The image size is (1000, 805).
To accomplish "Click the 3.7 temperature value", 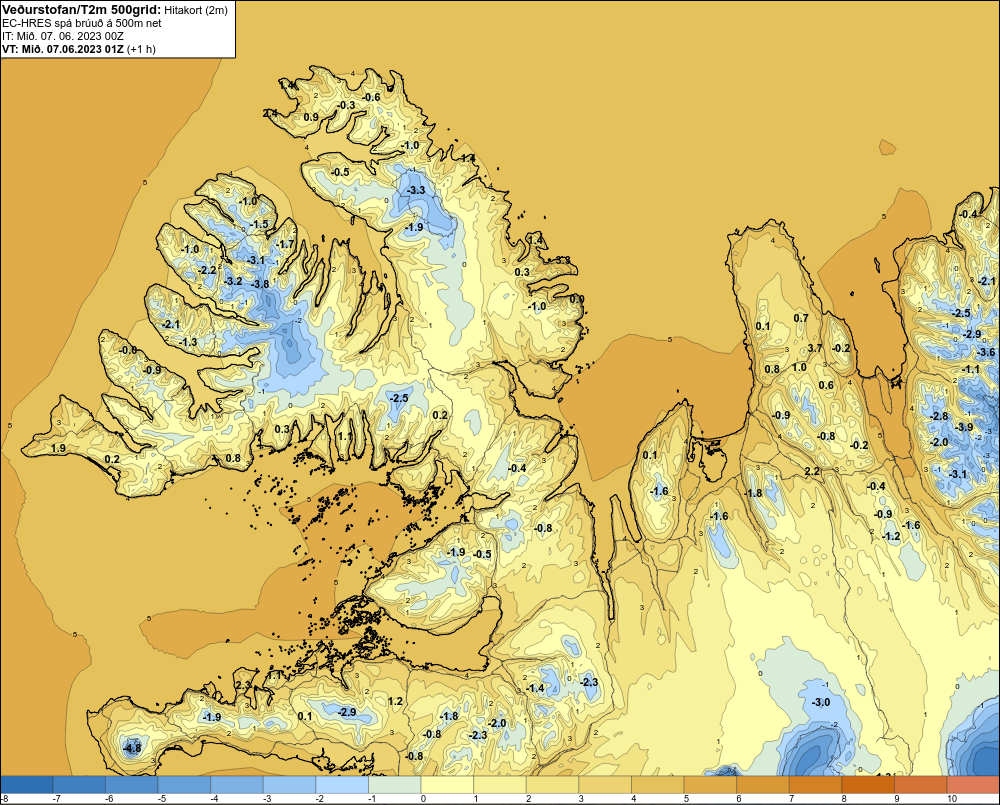I will (x=815, y=348).
